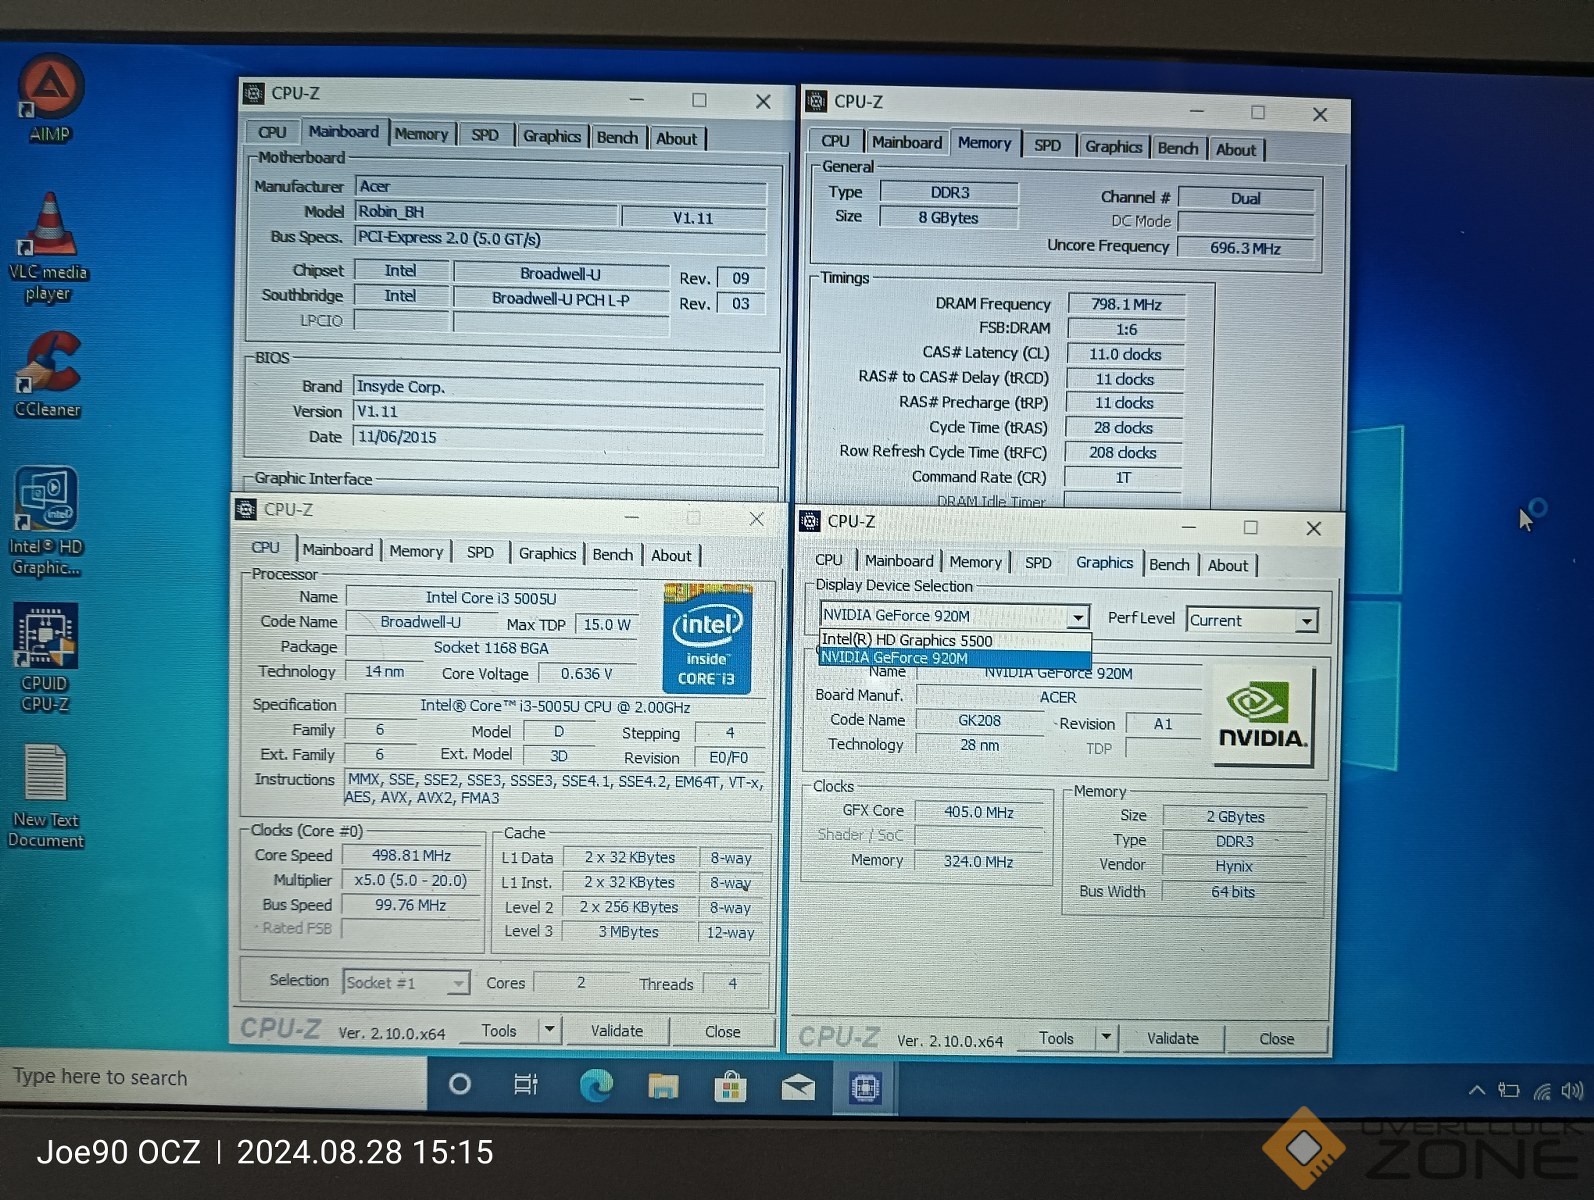Screen dimensions: 1594x1200
Task: Expand Tools arrow in CPU window
Action: pos(549,1029)
